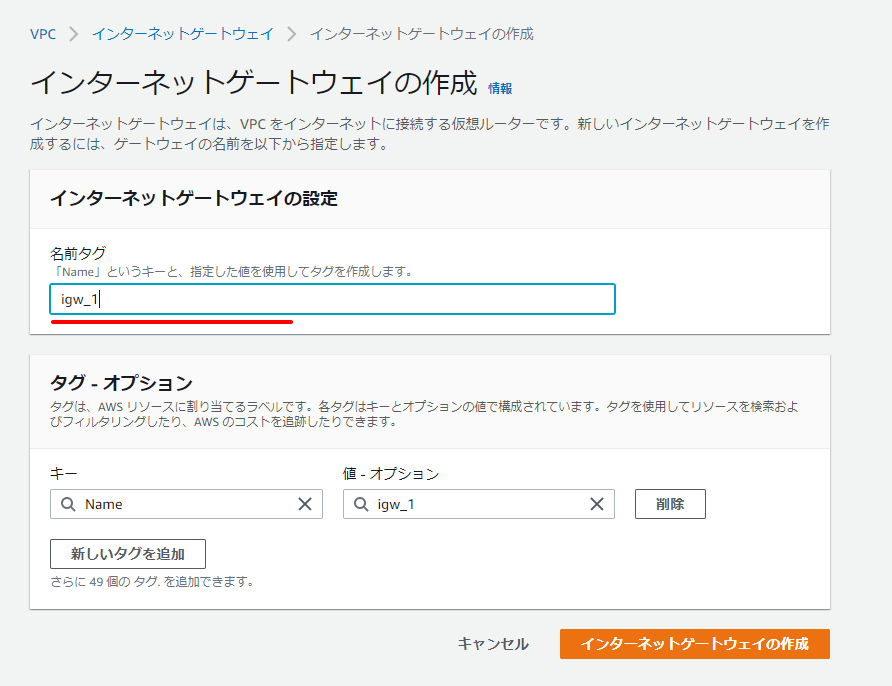This screenshot has width=892, height=686.
Task: Go to インターネットゲートウェイ breadcrumb link
Action: (x=183, y=34)
